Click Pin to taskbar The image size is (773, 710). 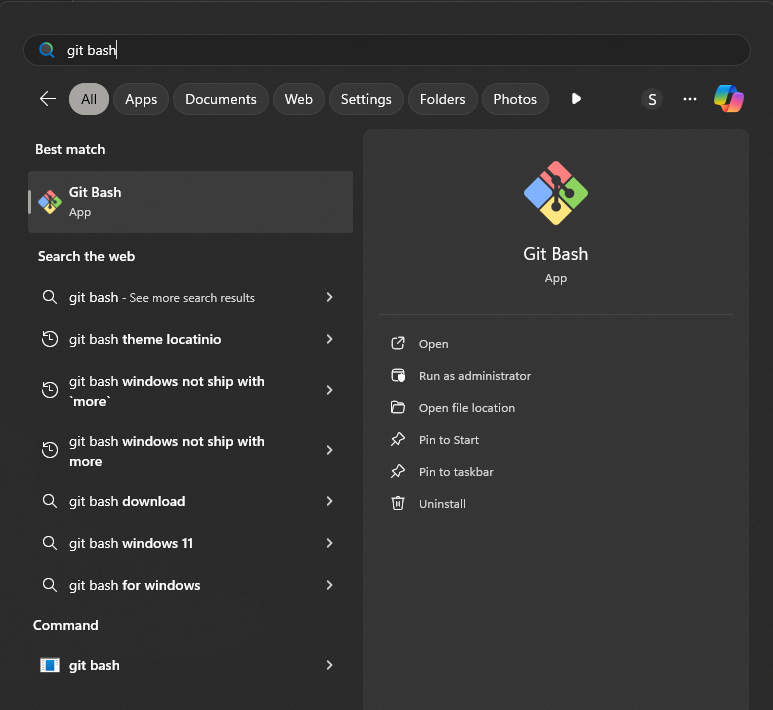[x=455, y=472]
